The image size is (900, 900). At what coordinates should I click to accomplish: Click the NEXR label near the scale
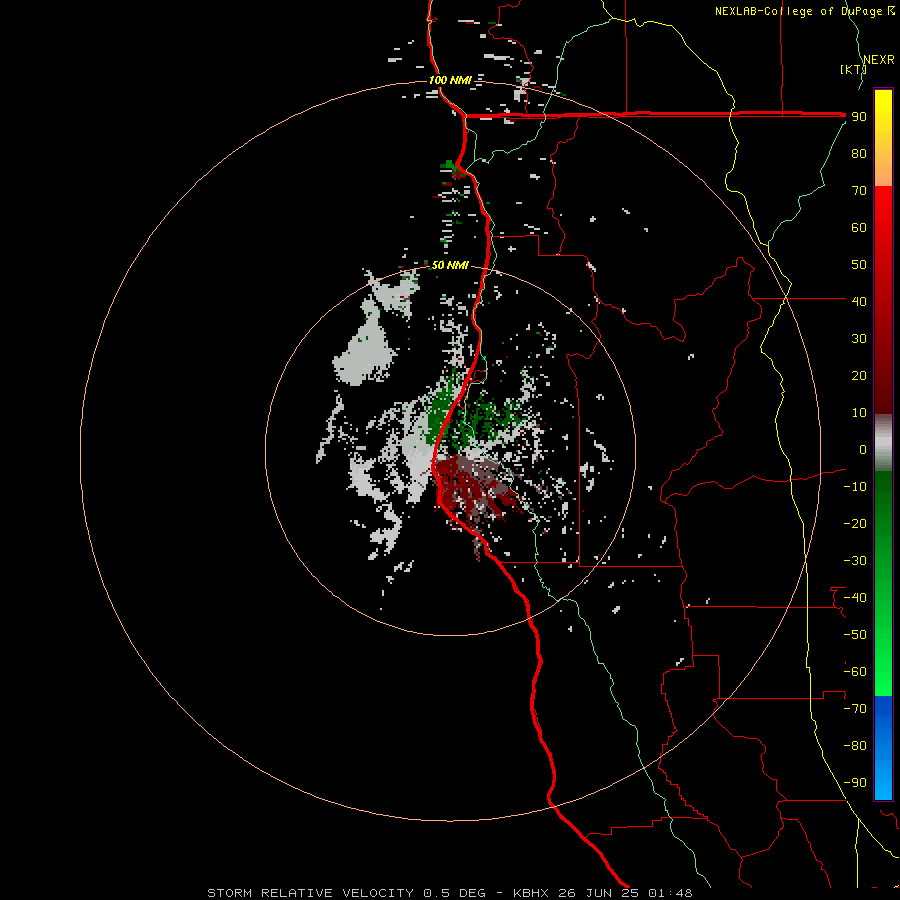[x=879, y=60]
